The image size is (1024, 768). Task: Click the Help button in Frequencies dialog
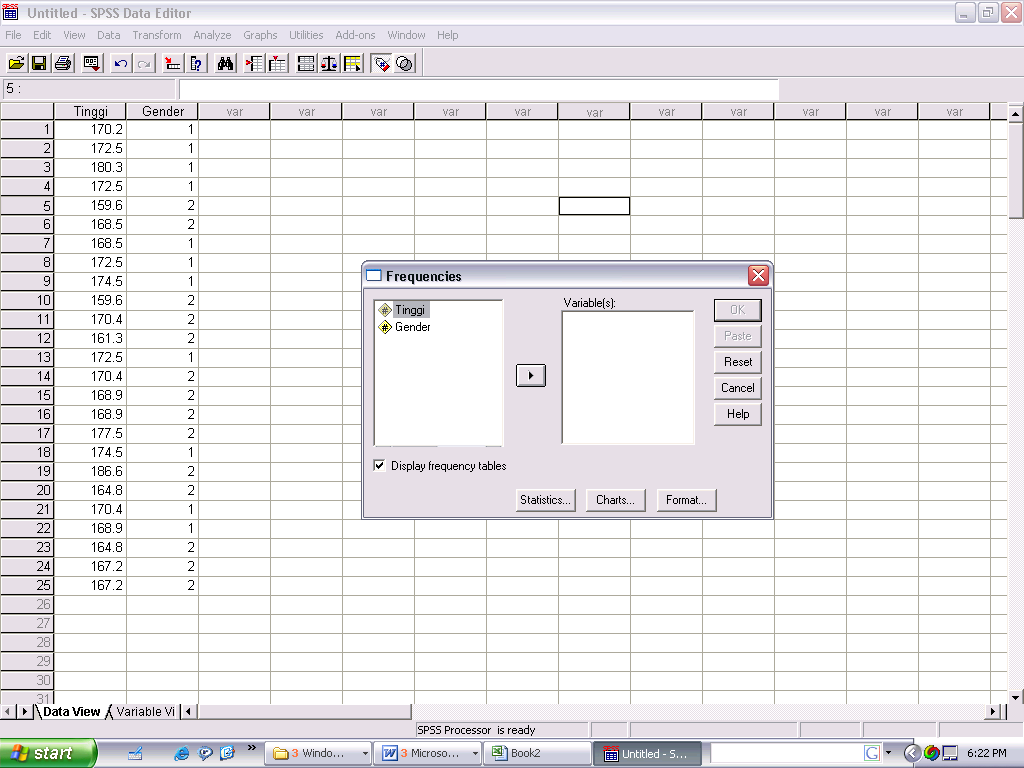tap(738, 414)
